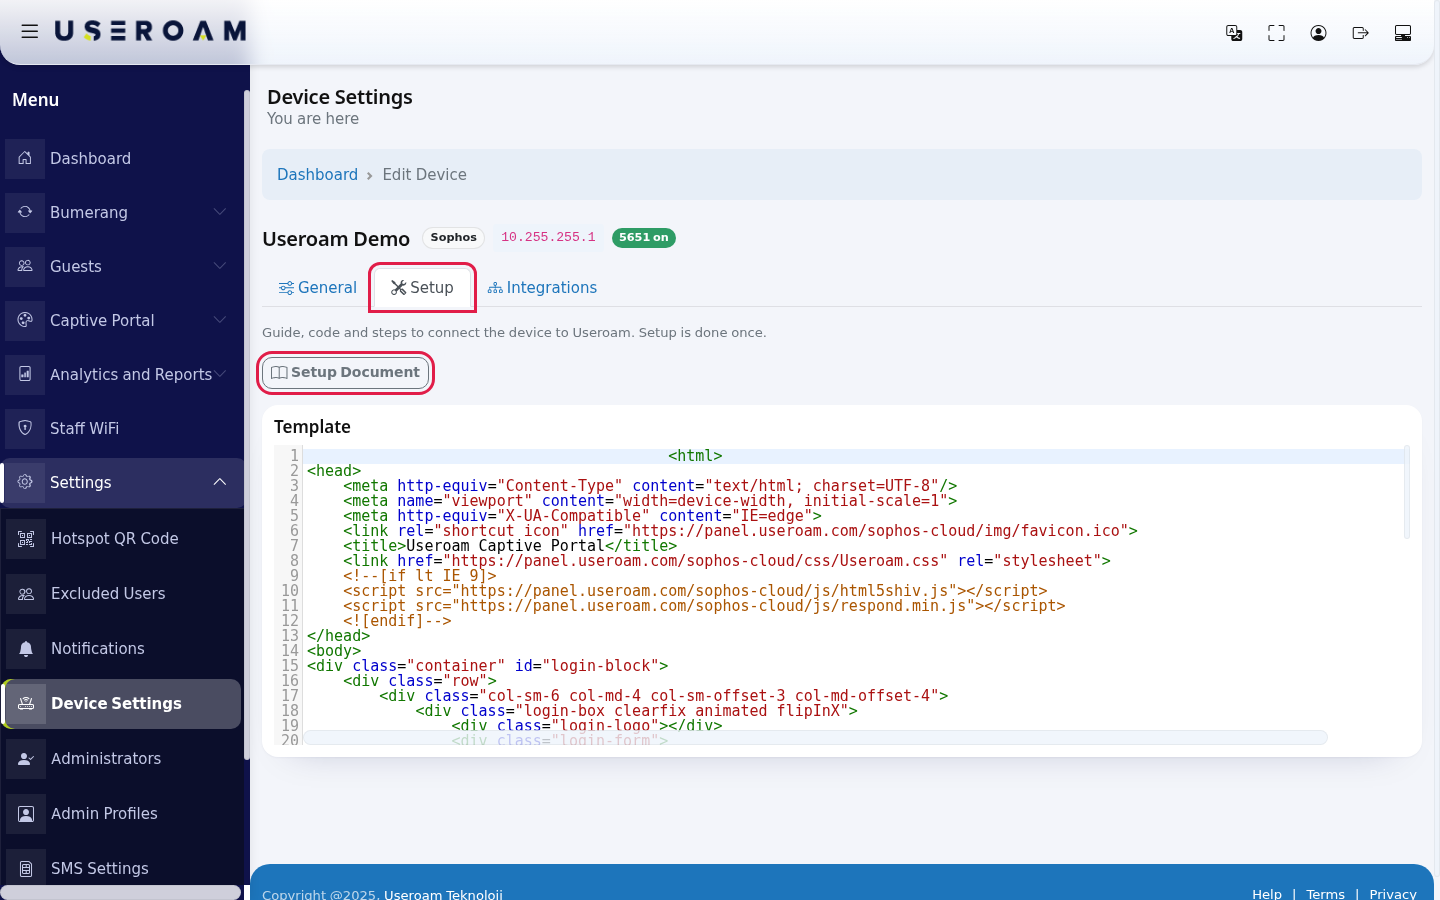Expand the Captive Portal chevron
1440x900 pixels.
click(x=220, y=320)
